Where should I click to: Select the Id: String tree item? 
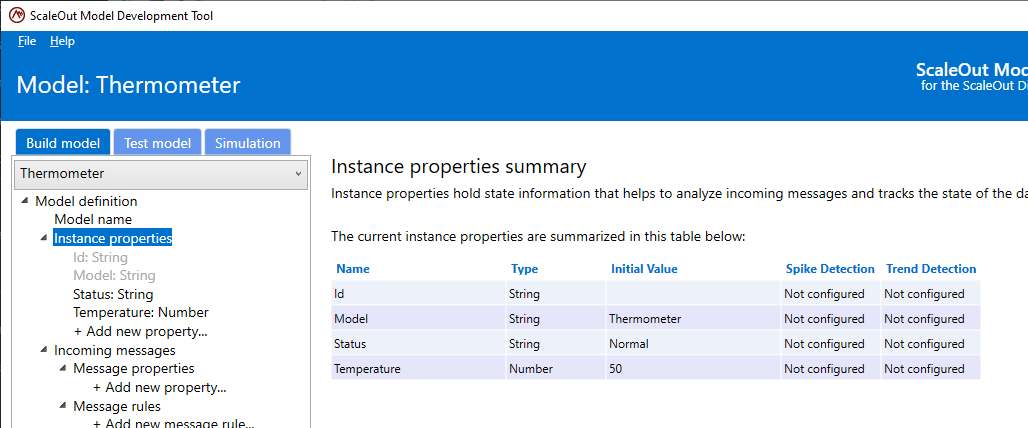(x=100, y=258)
